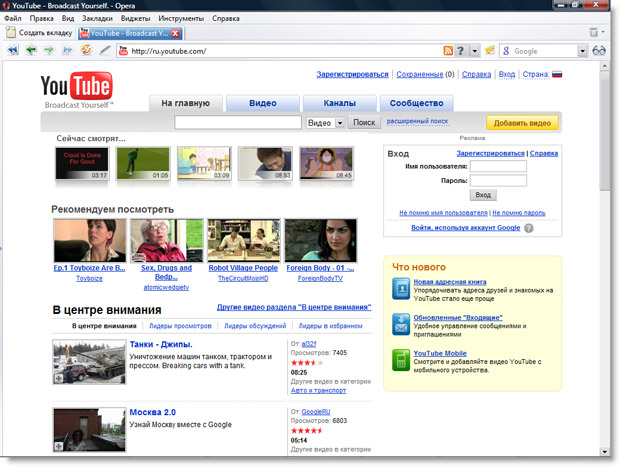Go back using the green back arrow

coord(31,50)
